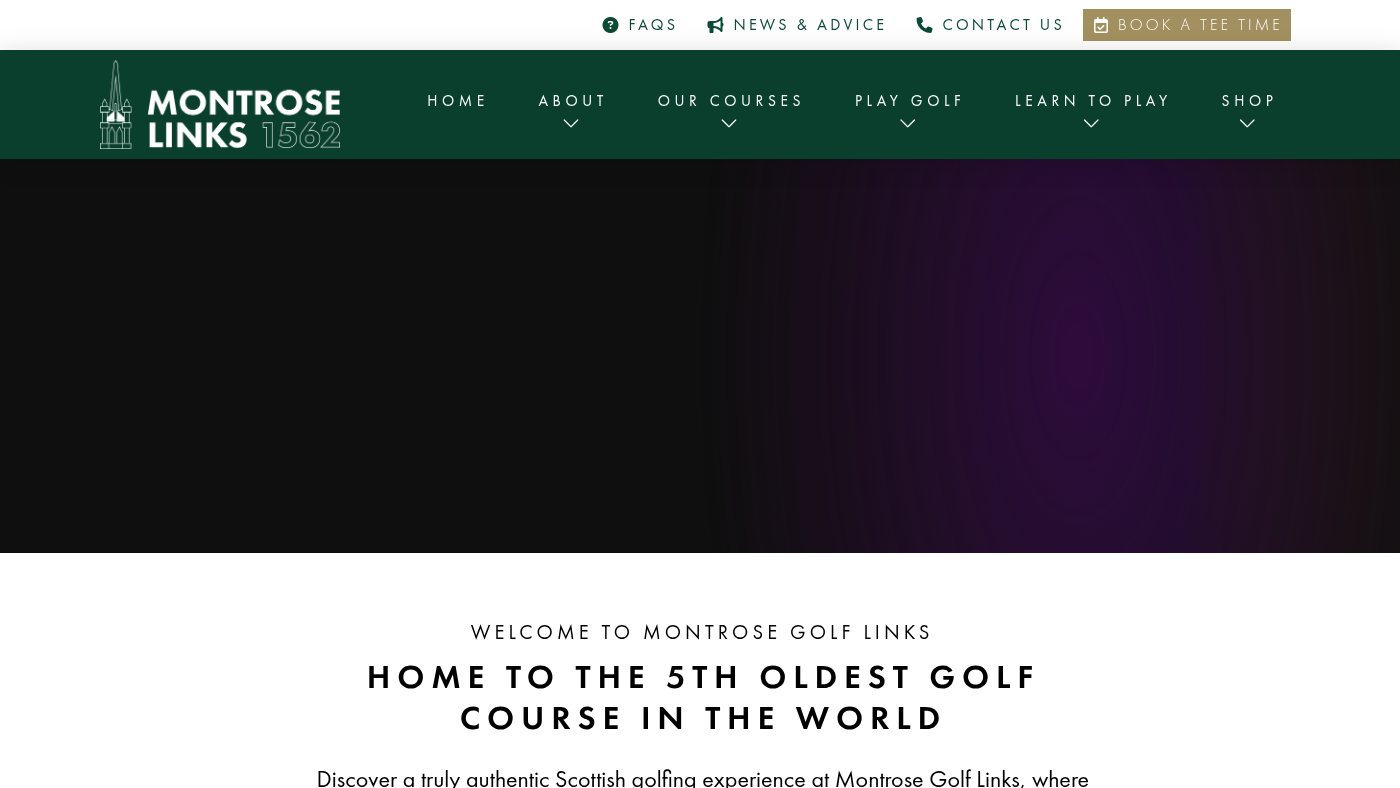The width and height of the screenshot is (1400, 788).
Task: Expand the Our Courses dropdown chevron
Action: tap(729, 124)
